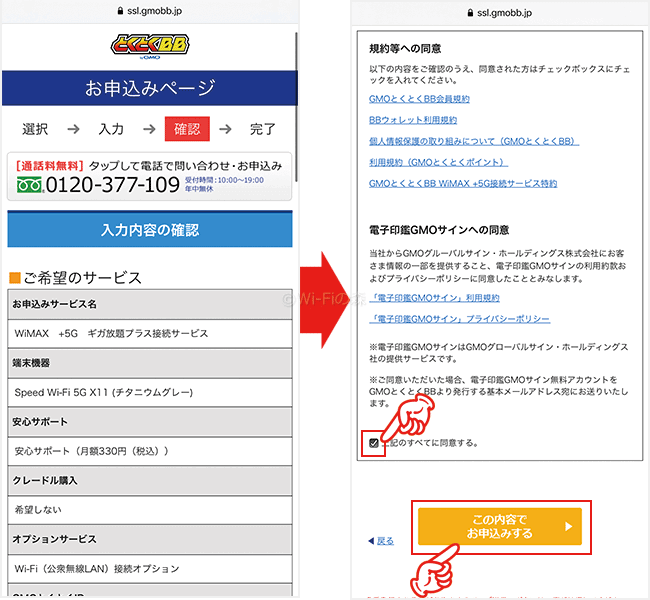Screen dimensions: 650x600
Task: Click the highlighted 確認 step
Action: (x=187, y=129)
